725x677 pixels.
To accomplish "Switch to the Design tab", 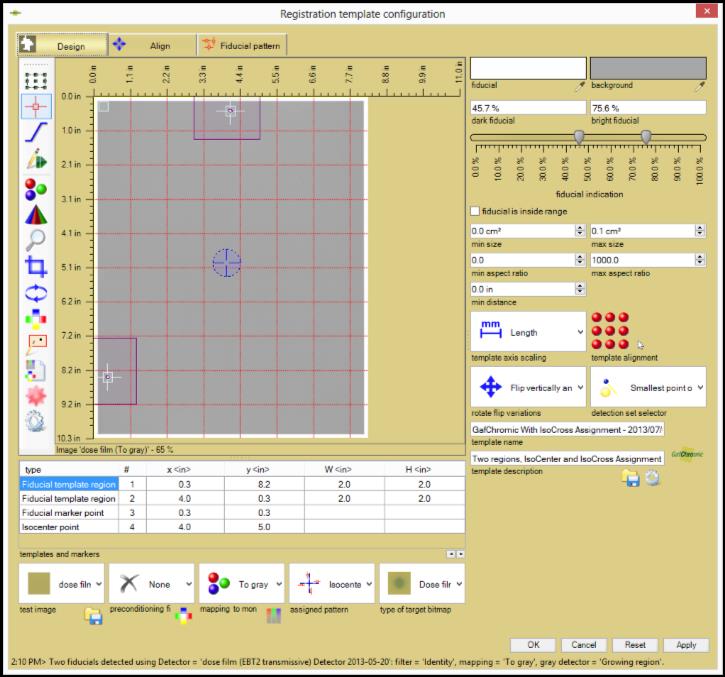I will coord(62,45).
